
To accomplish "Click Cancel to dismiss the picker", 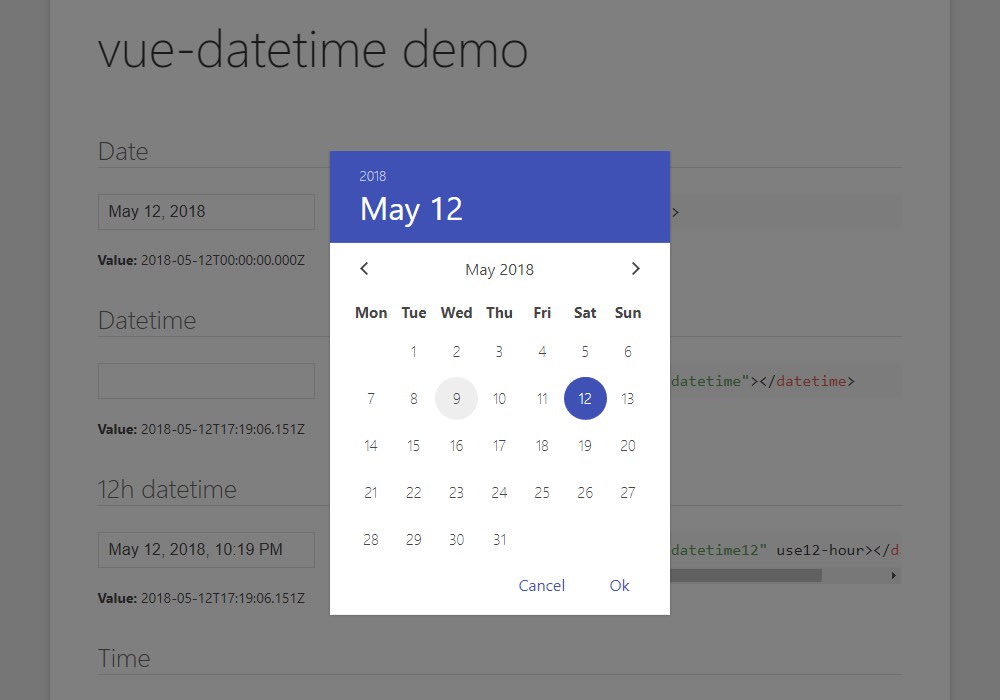I will [x=541, y=585].
